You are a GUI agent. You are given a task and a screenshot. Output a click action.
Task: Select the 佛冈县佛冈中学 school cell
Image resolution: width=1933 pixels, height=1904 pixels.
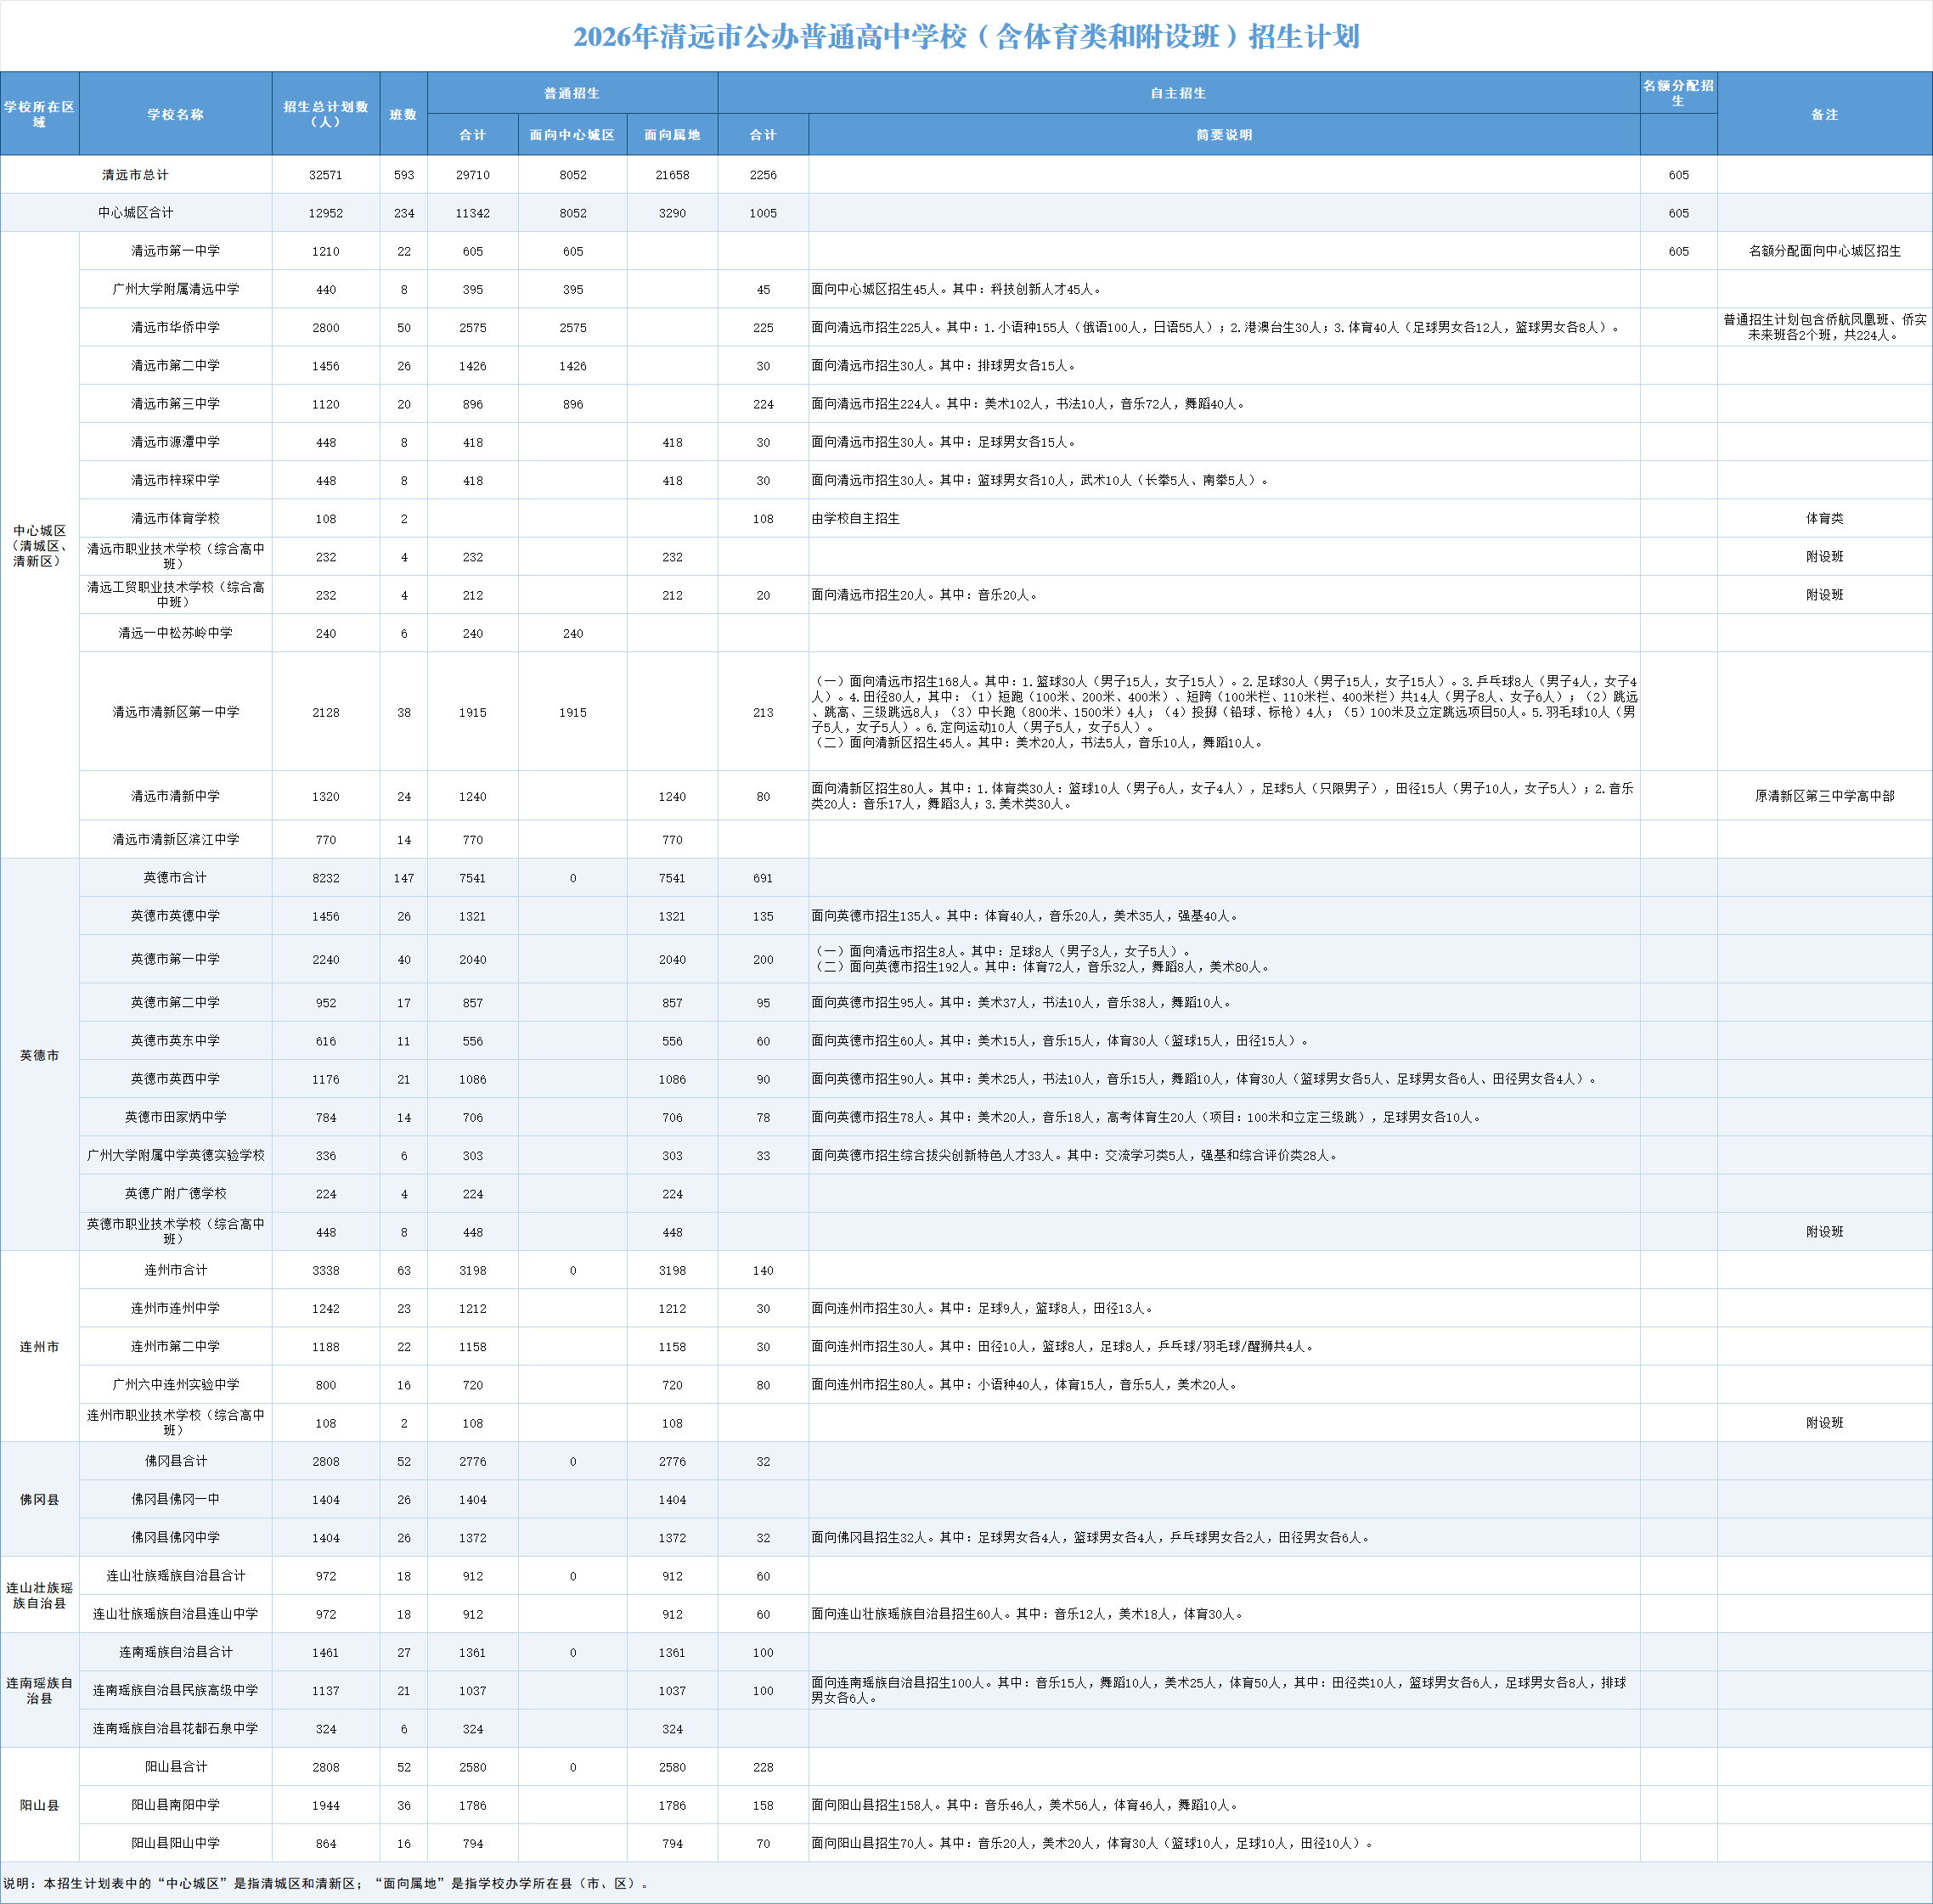(175, 1537)
